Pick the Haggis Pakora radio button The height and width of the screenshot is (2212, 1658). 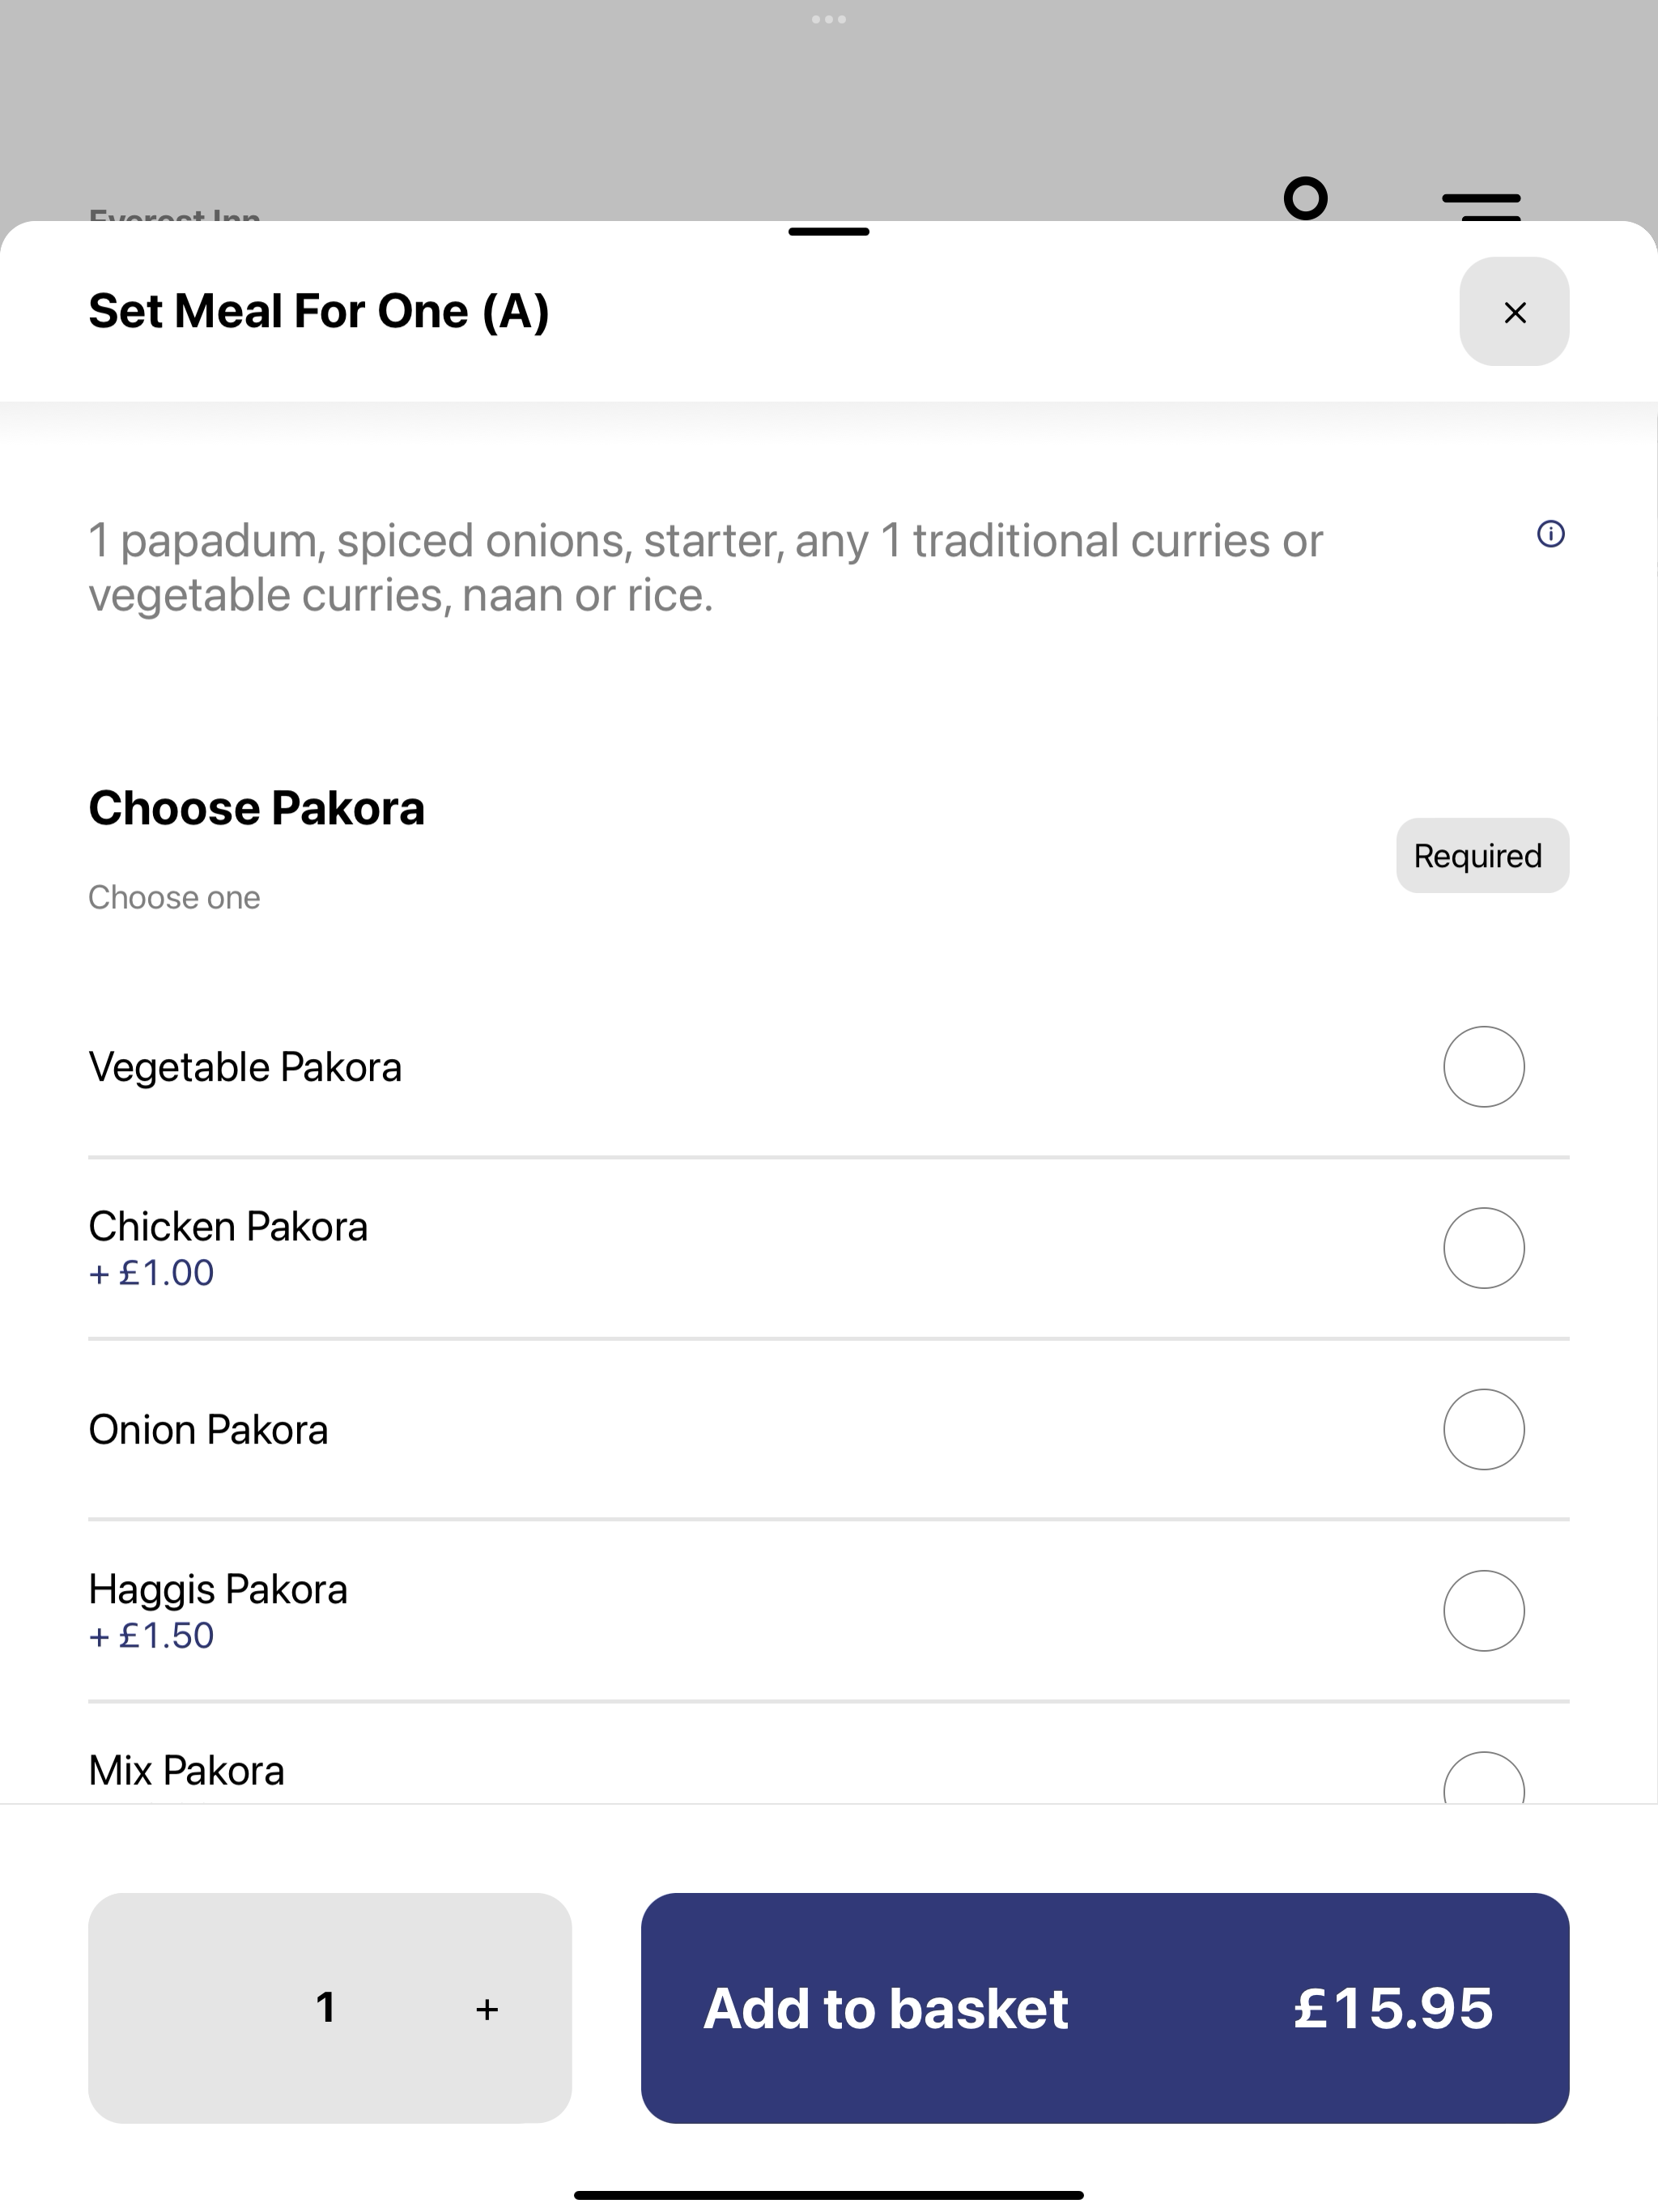tap(1483, 1611)
